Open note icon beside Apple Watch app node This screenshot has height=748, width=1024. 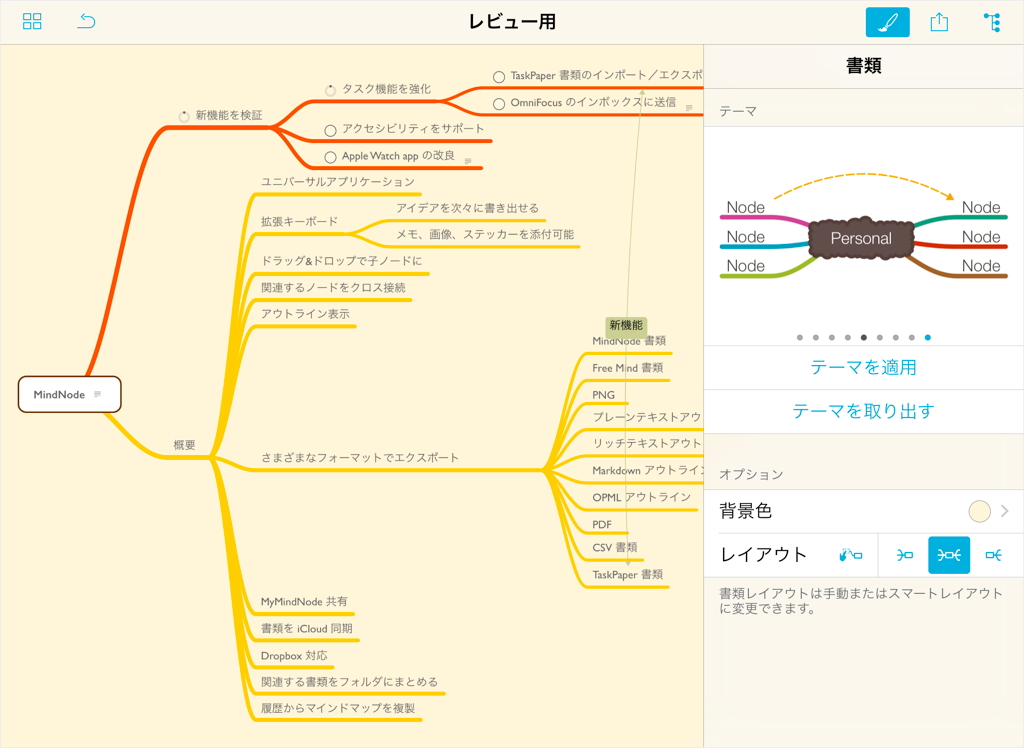pos(468,160)
